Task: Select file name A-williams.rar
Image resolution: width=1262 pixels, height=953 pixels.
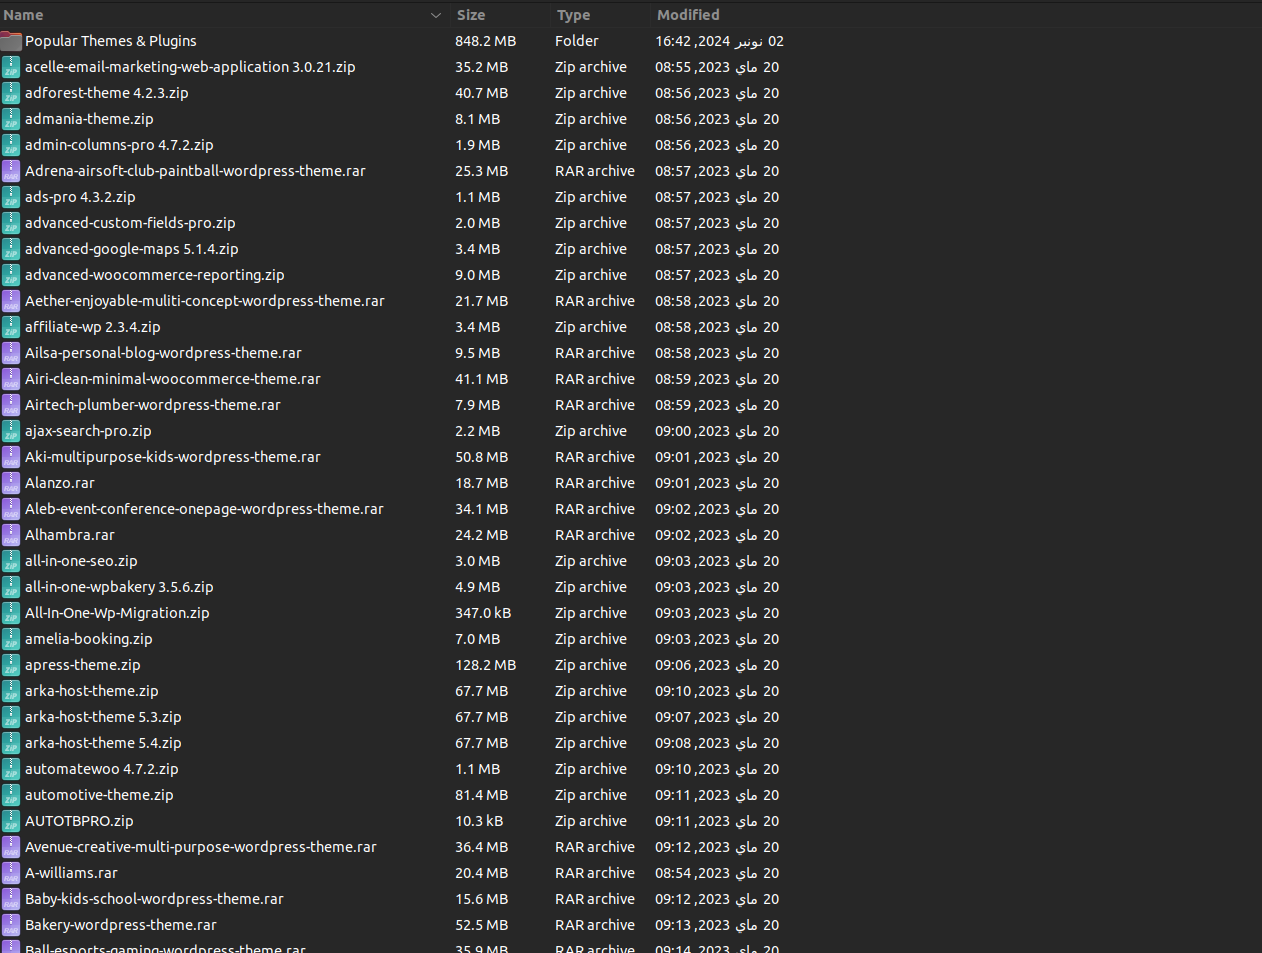Action: point(71,873)
